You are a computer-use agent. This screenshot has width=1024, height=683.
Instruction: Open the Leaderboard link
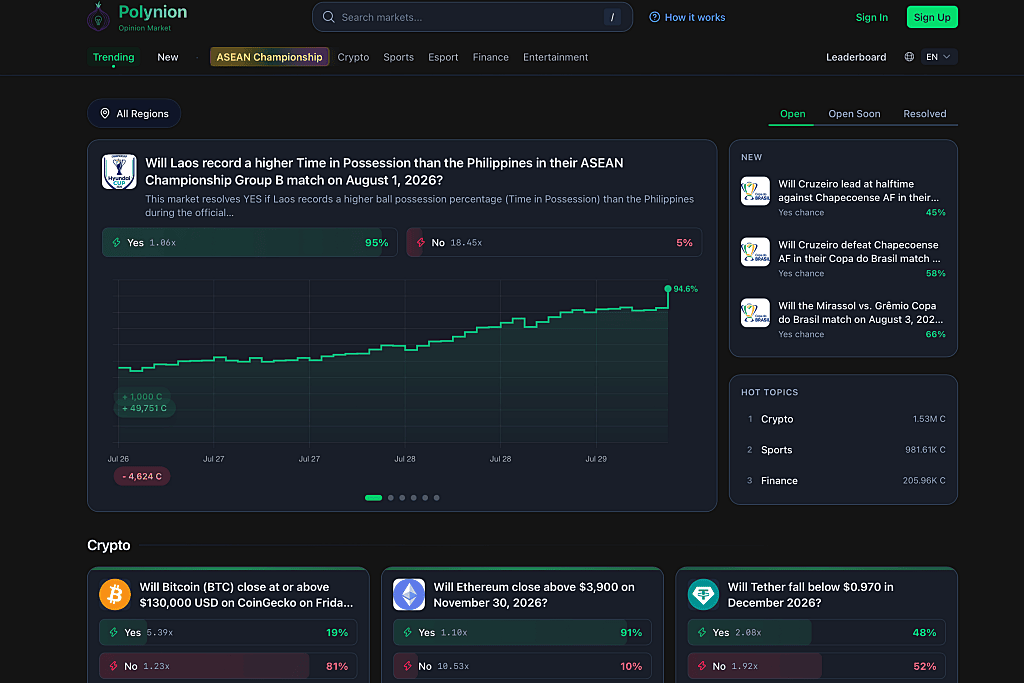click(856, 57)
